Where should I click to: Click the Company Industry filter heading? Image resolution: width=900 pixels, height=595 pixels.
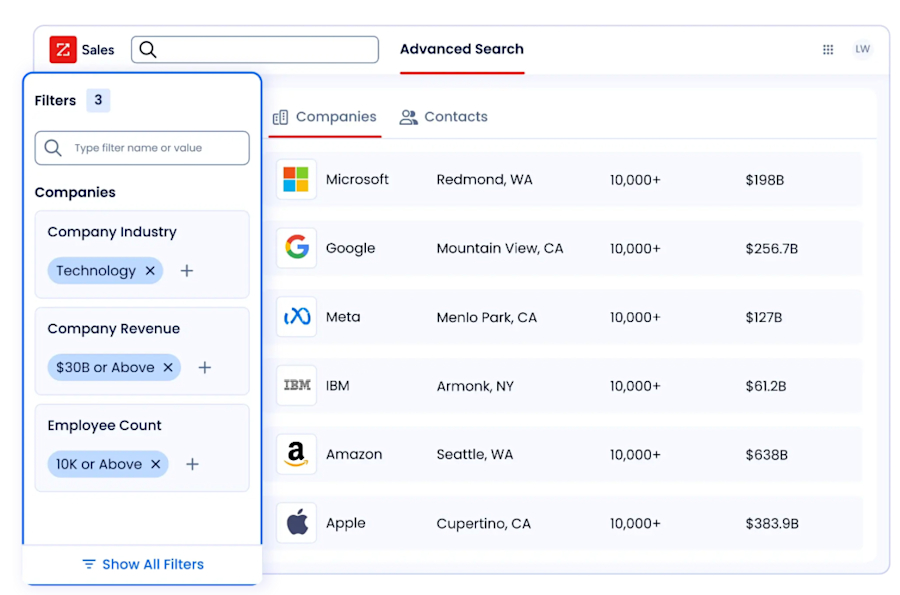[x=112, y=232]
